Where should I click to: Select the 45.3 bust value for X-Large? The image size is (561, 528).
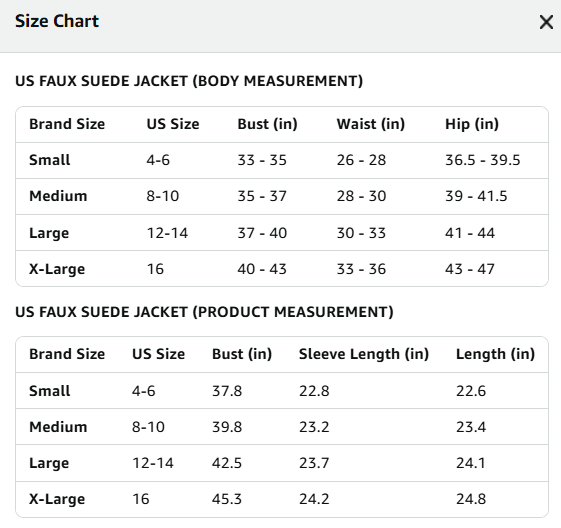(227, 499)
